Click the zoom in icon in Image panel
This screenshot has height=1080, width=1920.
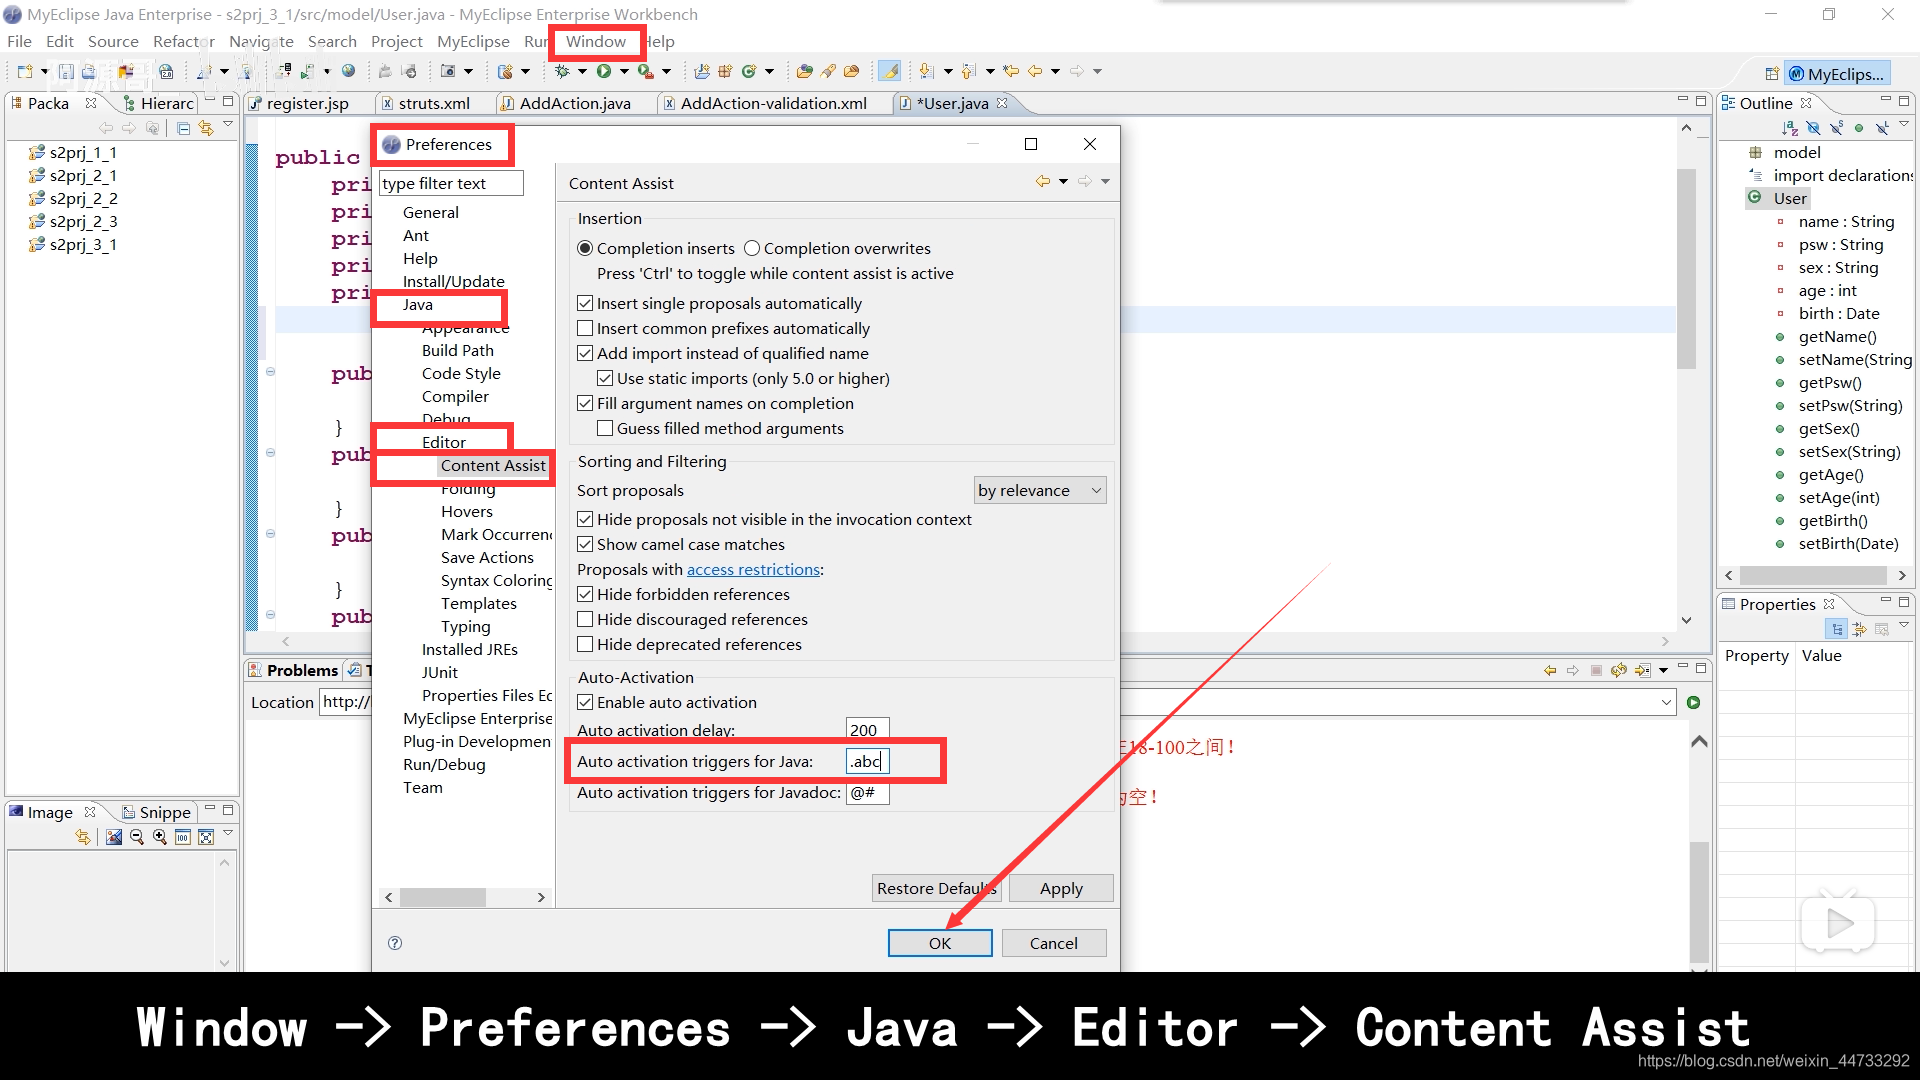click(x=160, y=837)
